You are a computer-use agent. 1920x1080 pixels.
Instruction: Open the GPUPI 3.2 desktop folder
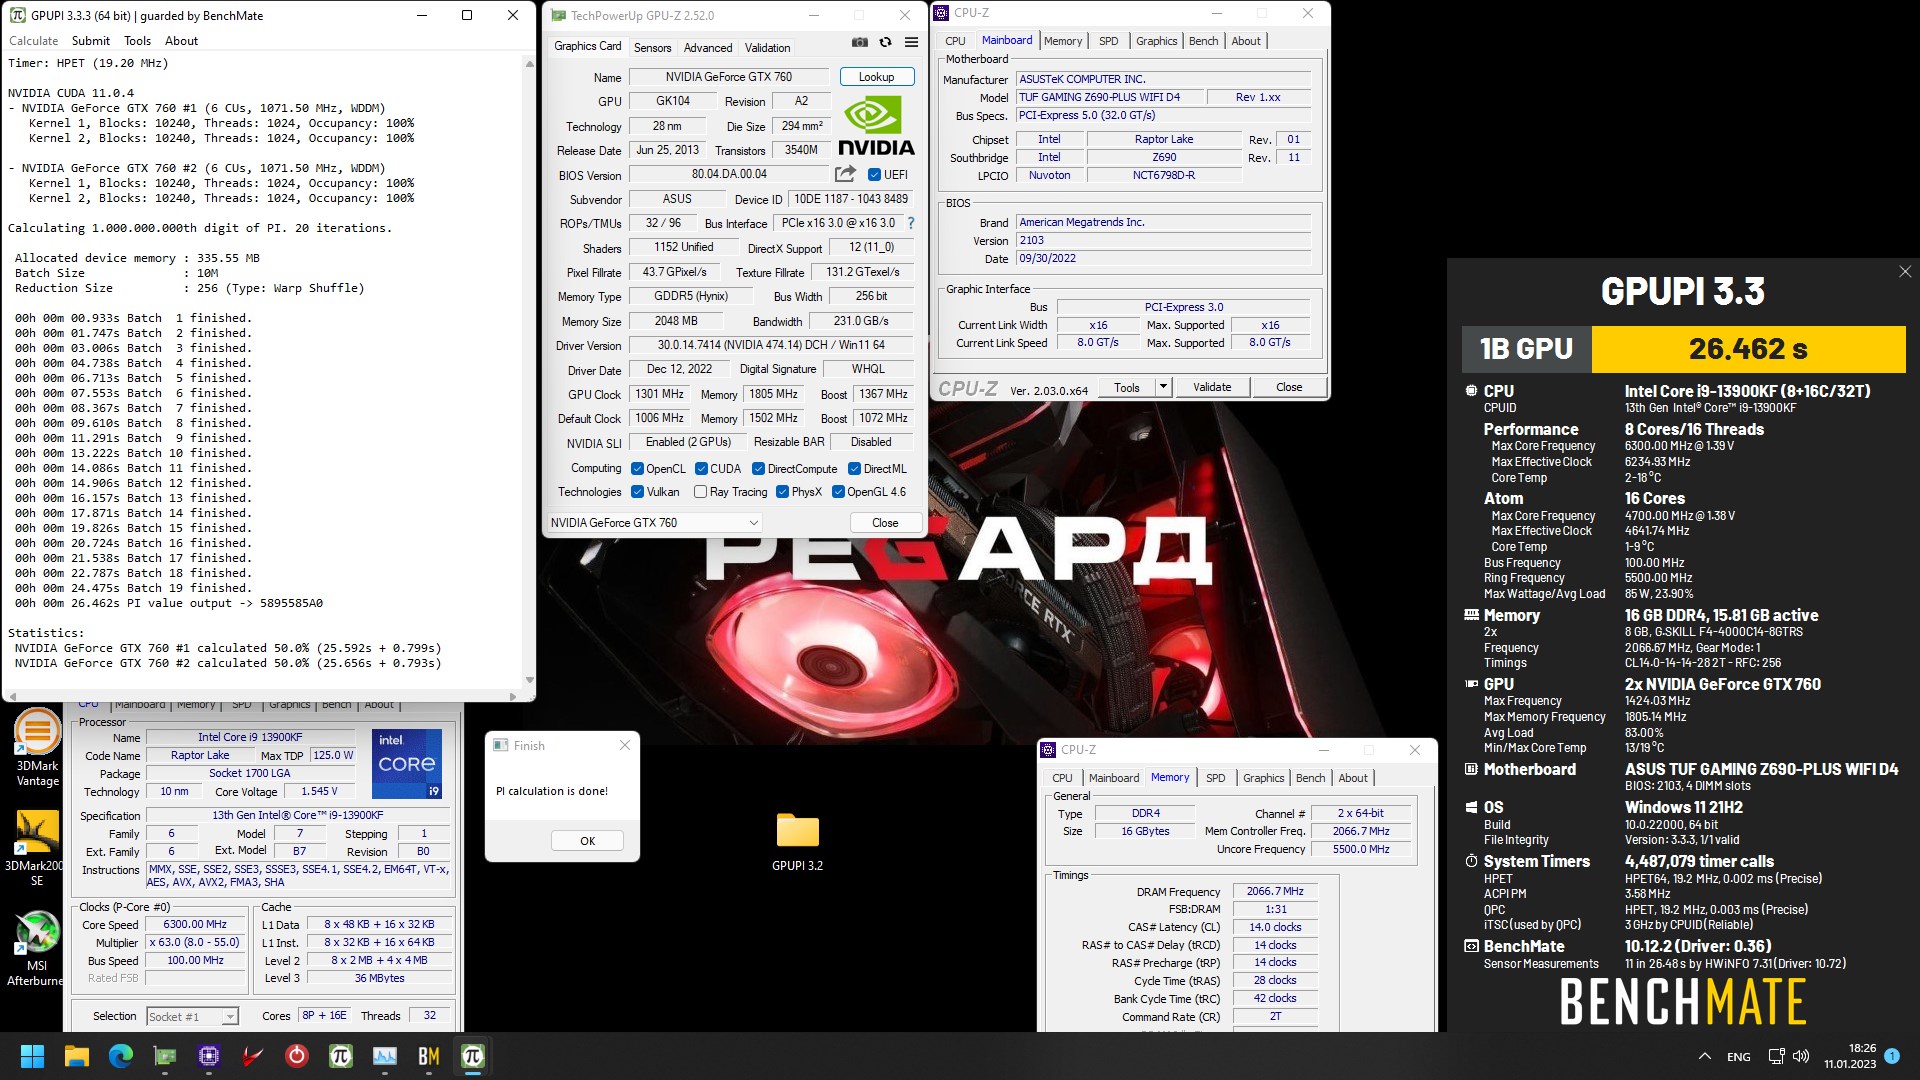coord(797,842)
